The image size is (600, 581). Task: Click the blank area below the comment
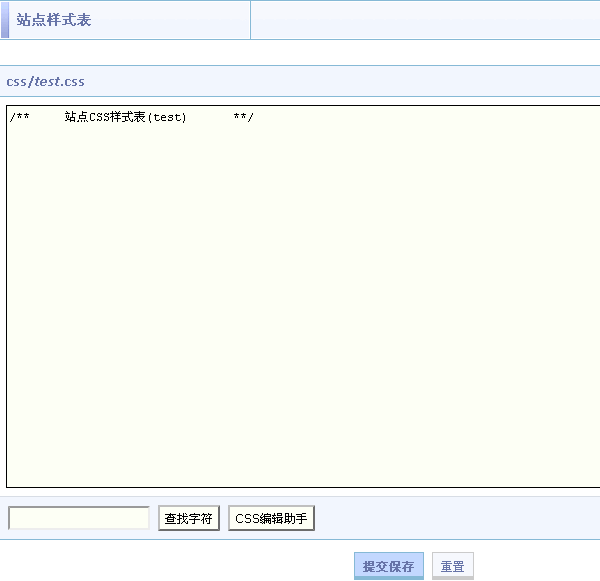click(300, 250)
